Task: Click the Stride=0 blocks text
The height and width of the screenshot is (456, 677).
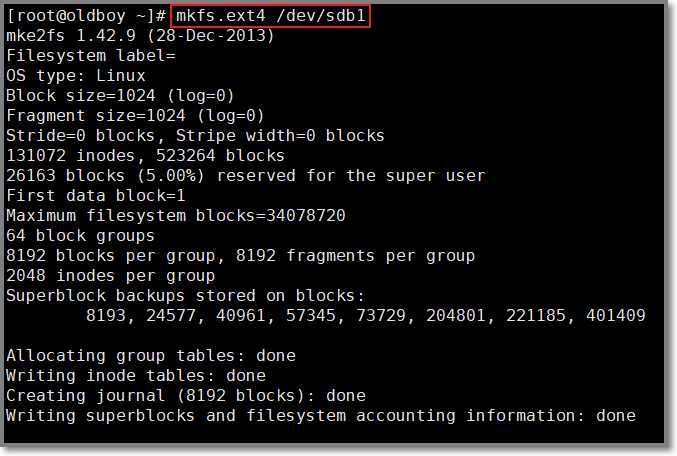Action: click(80, 136)
